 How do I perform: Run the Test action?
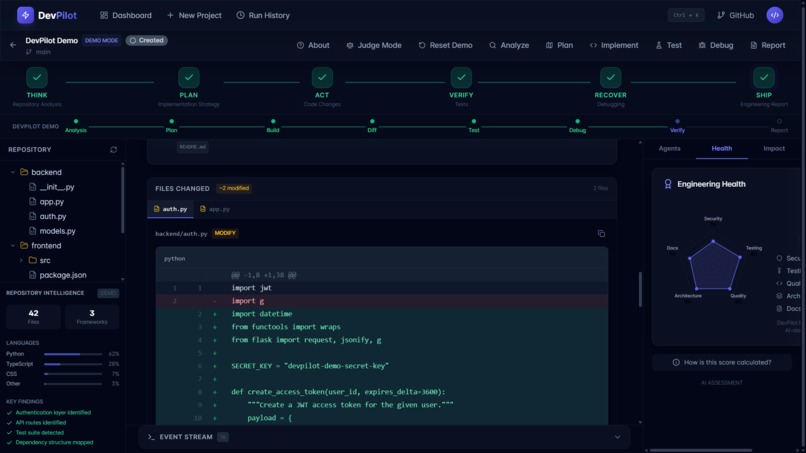pyautogui.click(x=669, y=45)
